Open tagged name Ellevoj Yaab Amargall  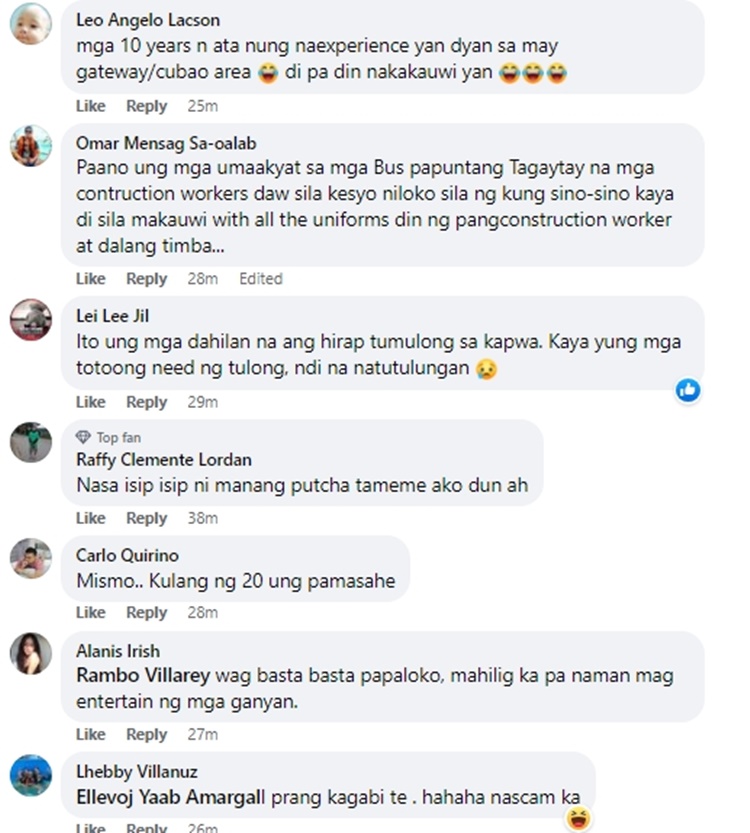(171, 797)
